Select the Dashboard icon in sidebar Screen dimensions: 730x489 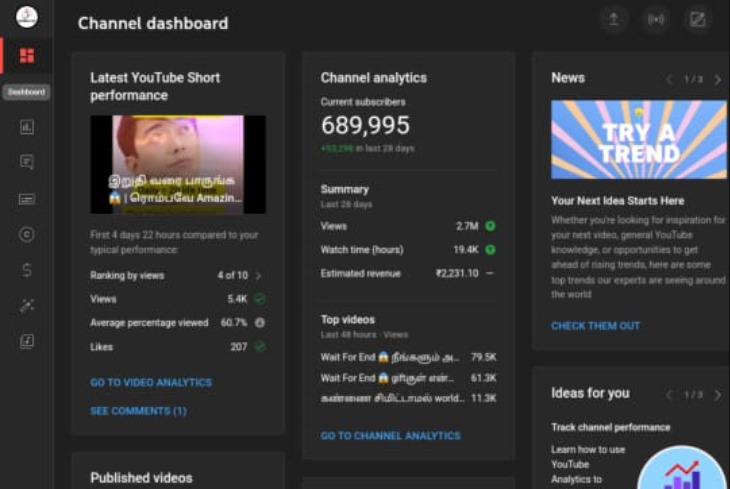pyautogui.click(x=27, y=55)
